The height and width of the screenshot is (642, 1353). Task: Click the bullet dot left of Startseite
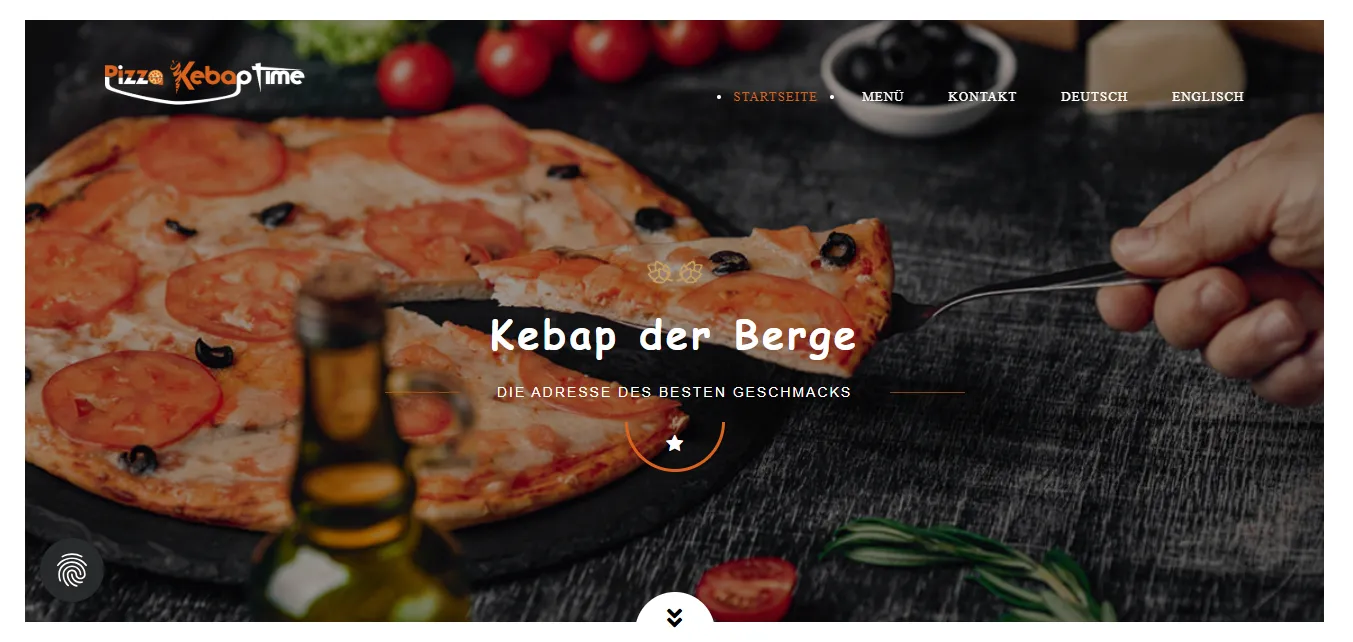coord(719,97)
